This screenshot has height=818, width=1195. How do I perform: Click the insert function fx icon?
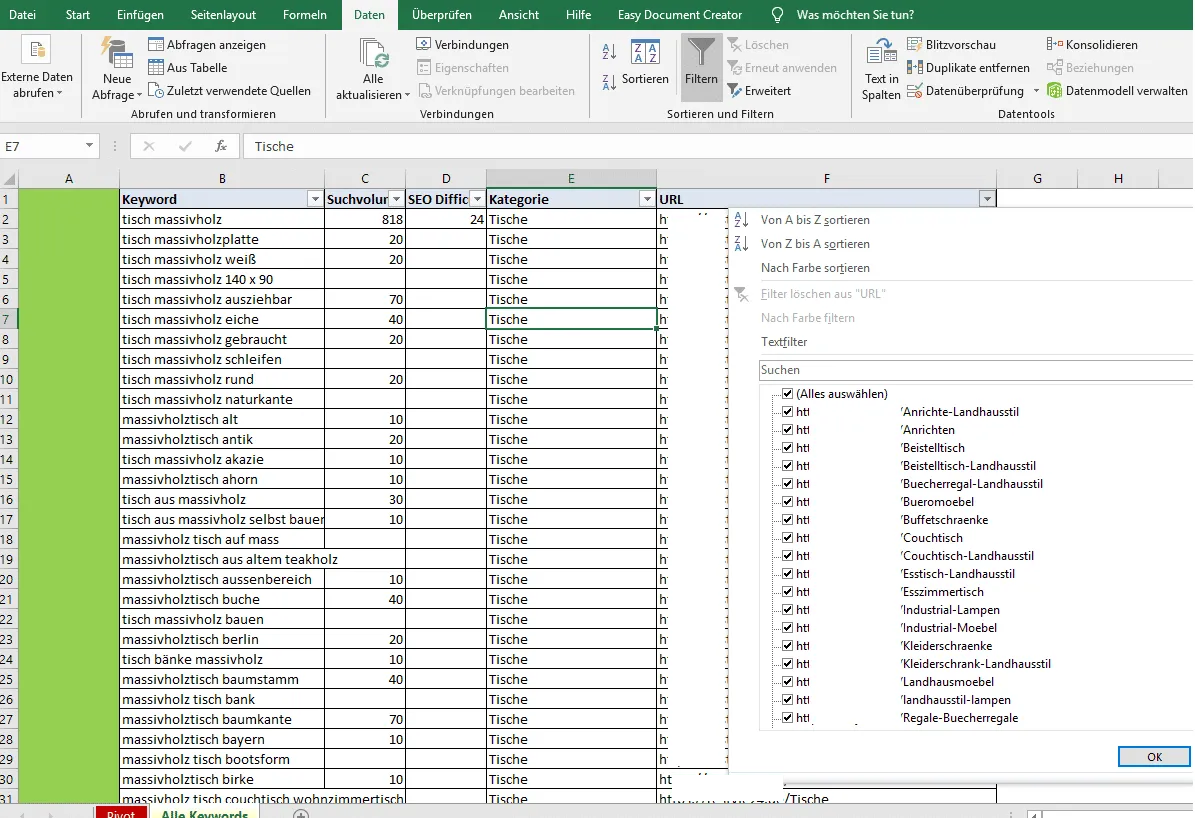click(x=220, y=146)
